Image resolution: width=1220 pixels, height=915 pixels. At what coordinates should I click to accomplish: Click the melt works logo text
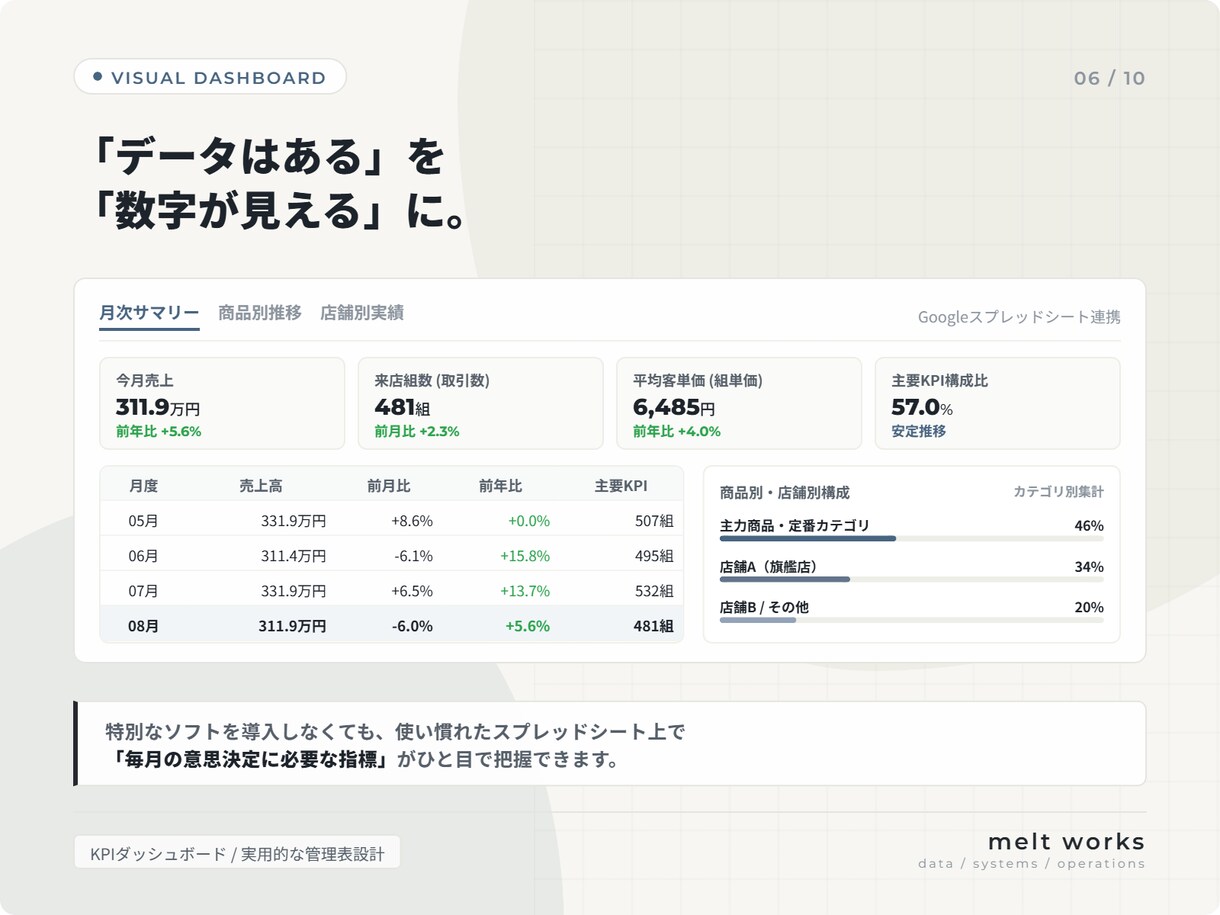[x=1066, y=841]
